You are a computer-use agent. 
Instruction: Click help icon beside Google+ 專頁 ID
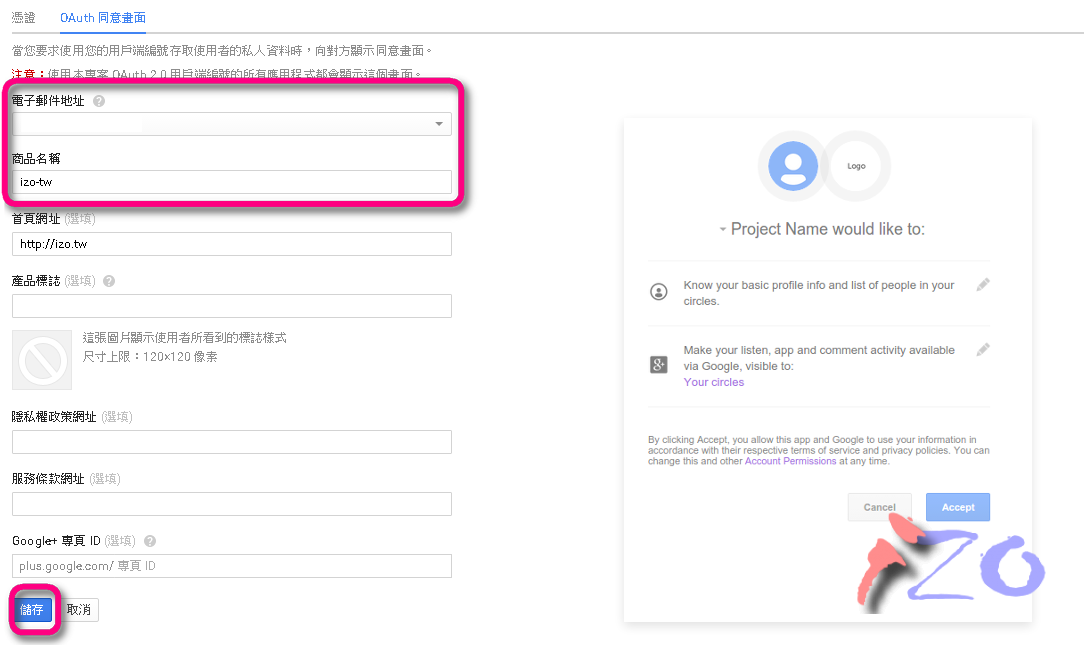pos(149,541)
